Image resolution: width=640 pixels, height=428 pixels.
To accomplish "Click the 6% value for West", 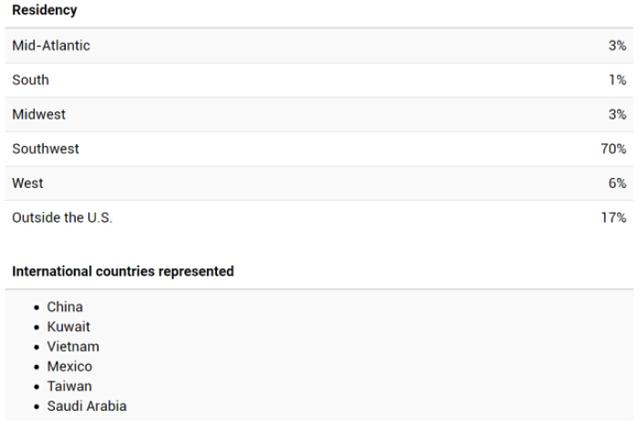I will click(x=617, y=183).
